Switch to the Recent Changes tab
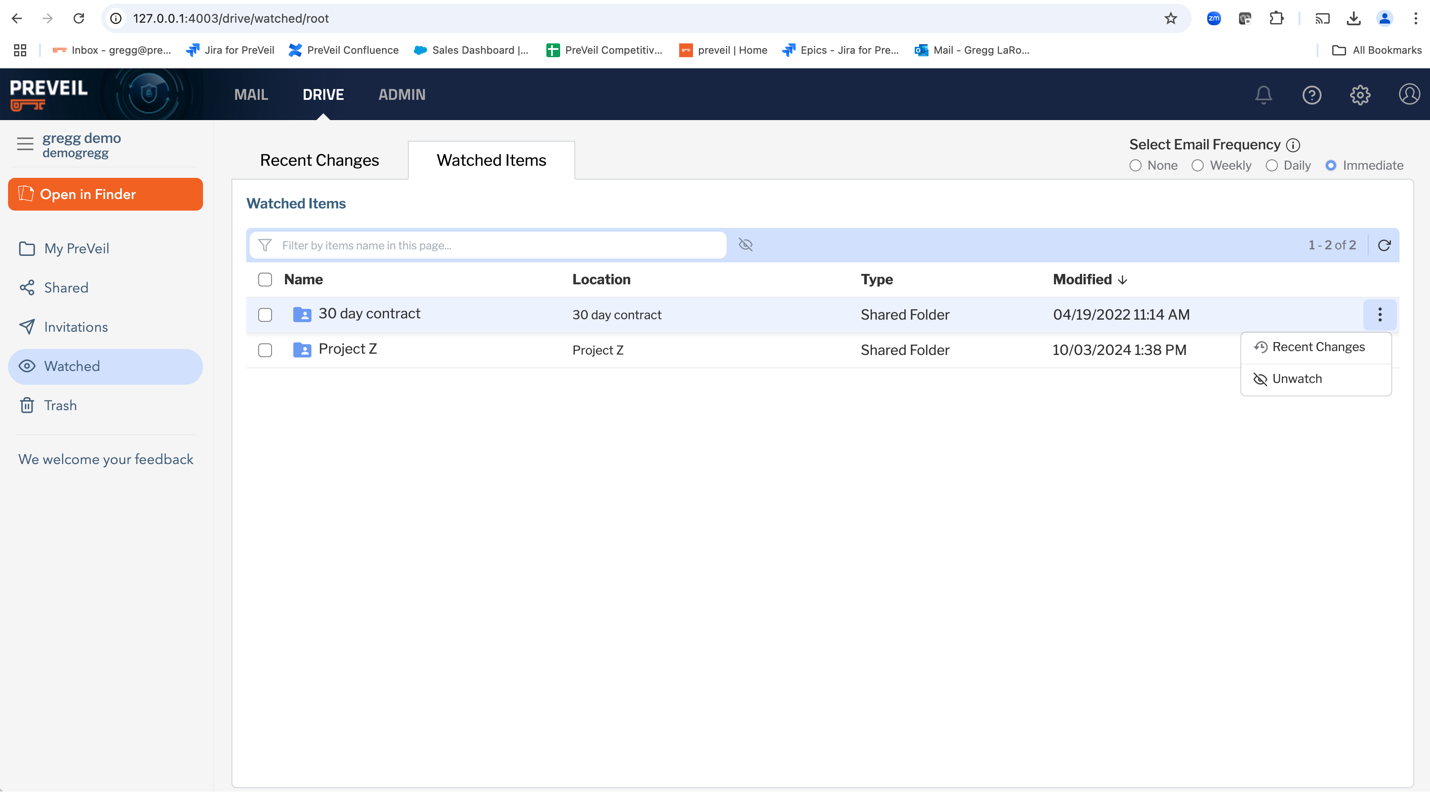The image size is (1430, 794). (x=320, y=160)
